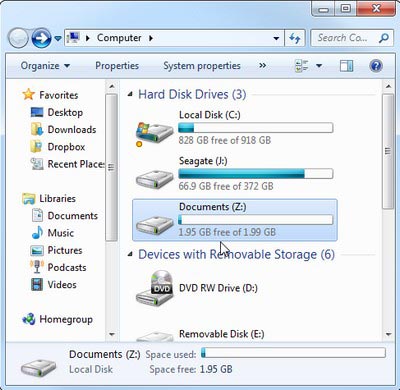Click in the Search Computer field
Screen dimensions: 400x390
pos(343,38)
